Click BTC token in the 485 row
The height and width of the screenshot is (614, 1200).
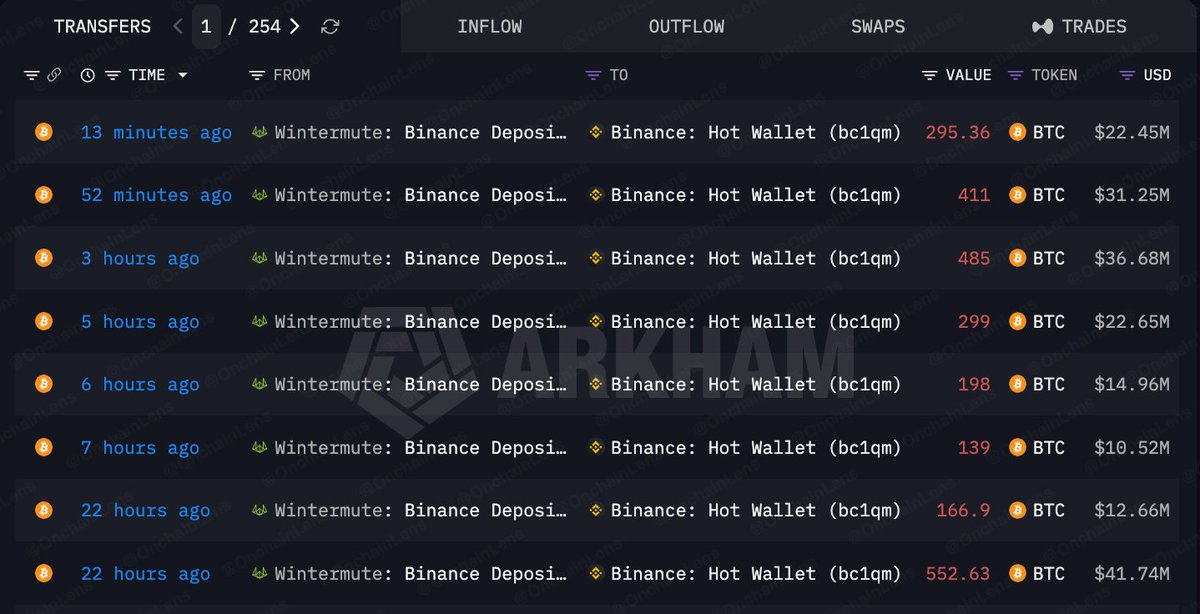1037,258
